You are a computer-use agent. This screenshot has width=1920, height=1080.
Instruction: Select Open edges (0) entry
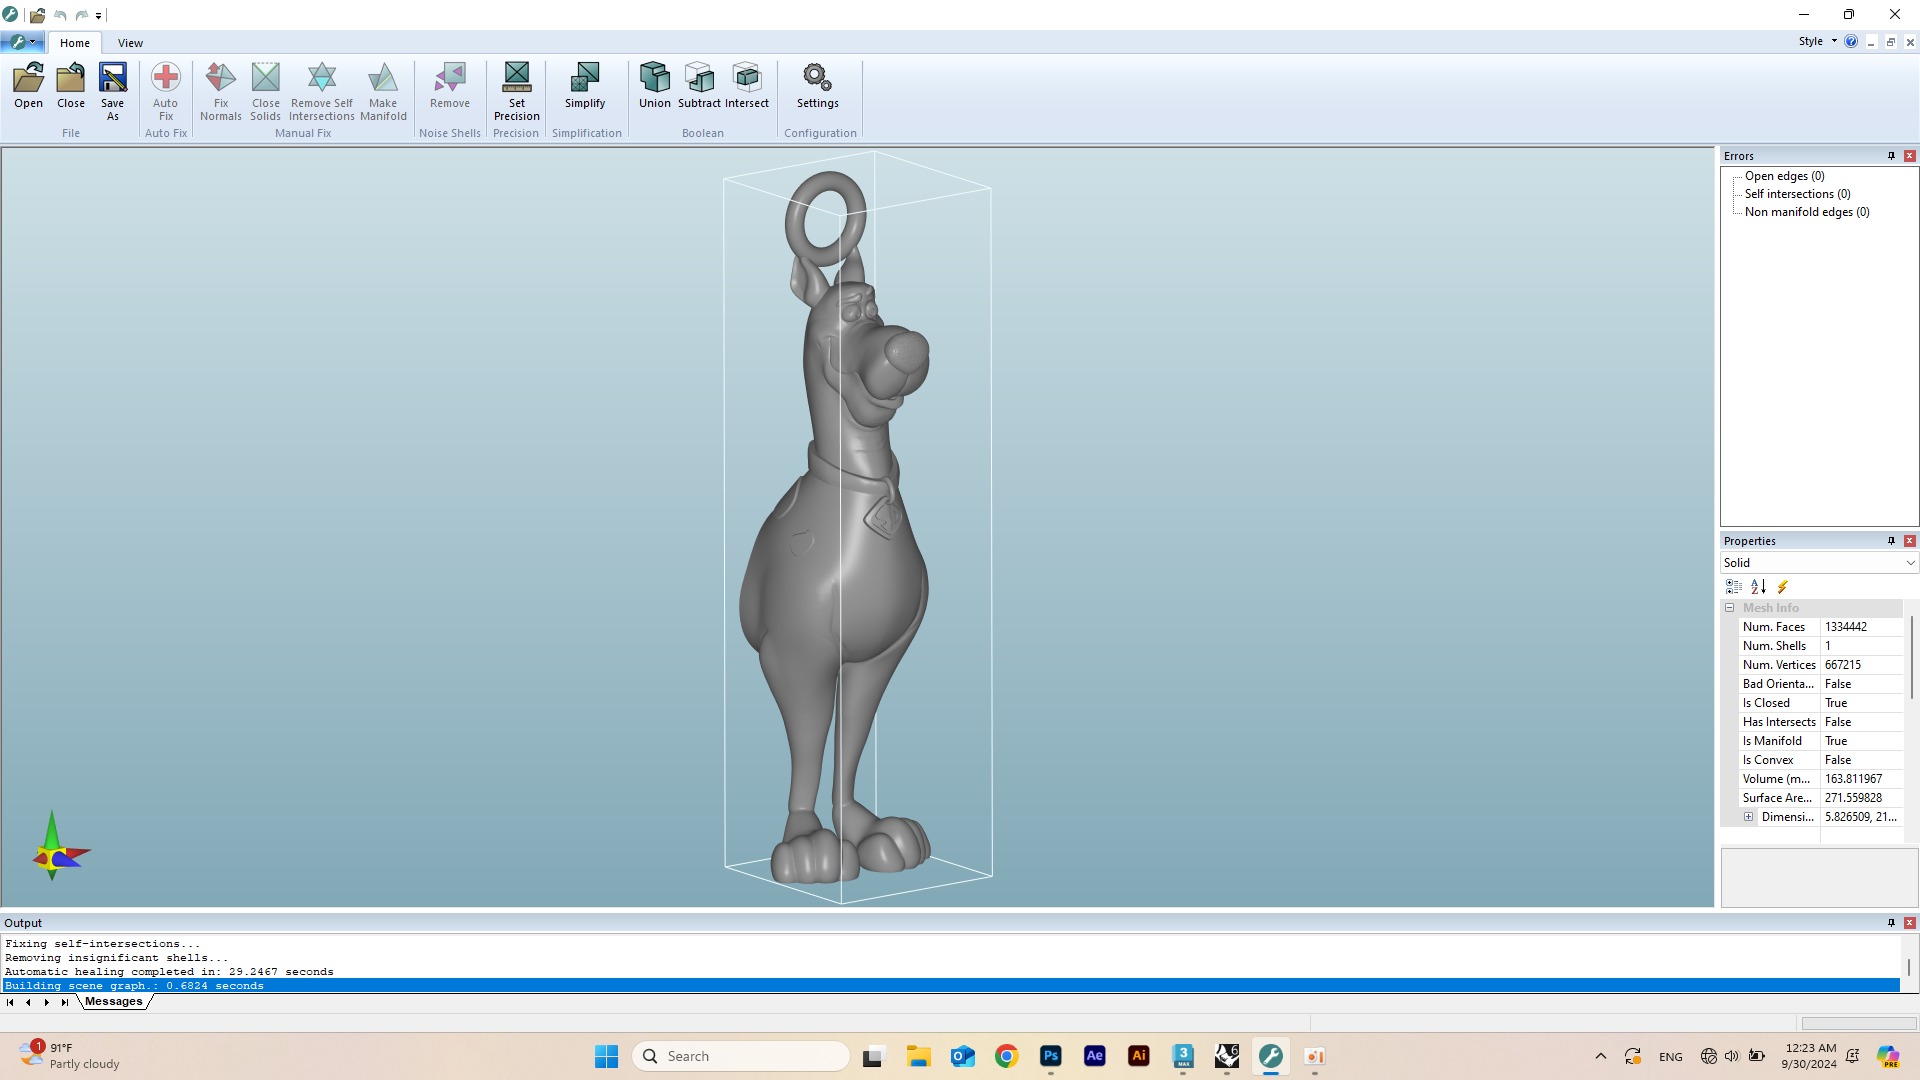(x=1784, y=176)
